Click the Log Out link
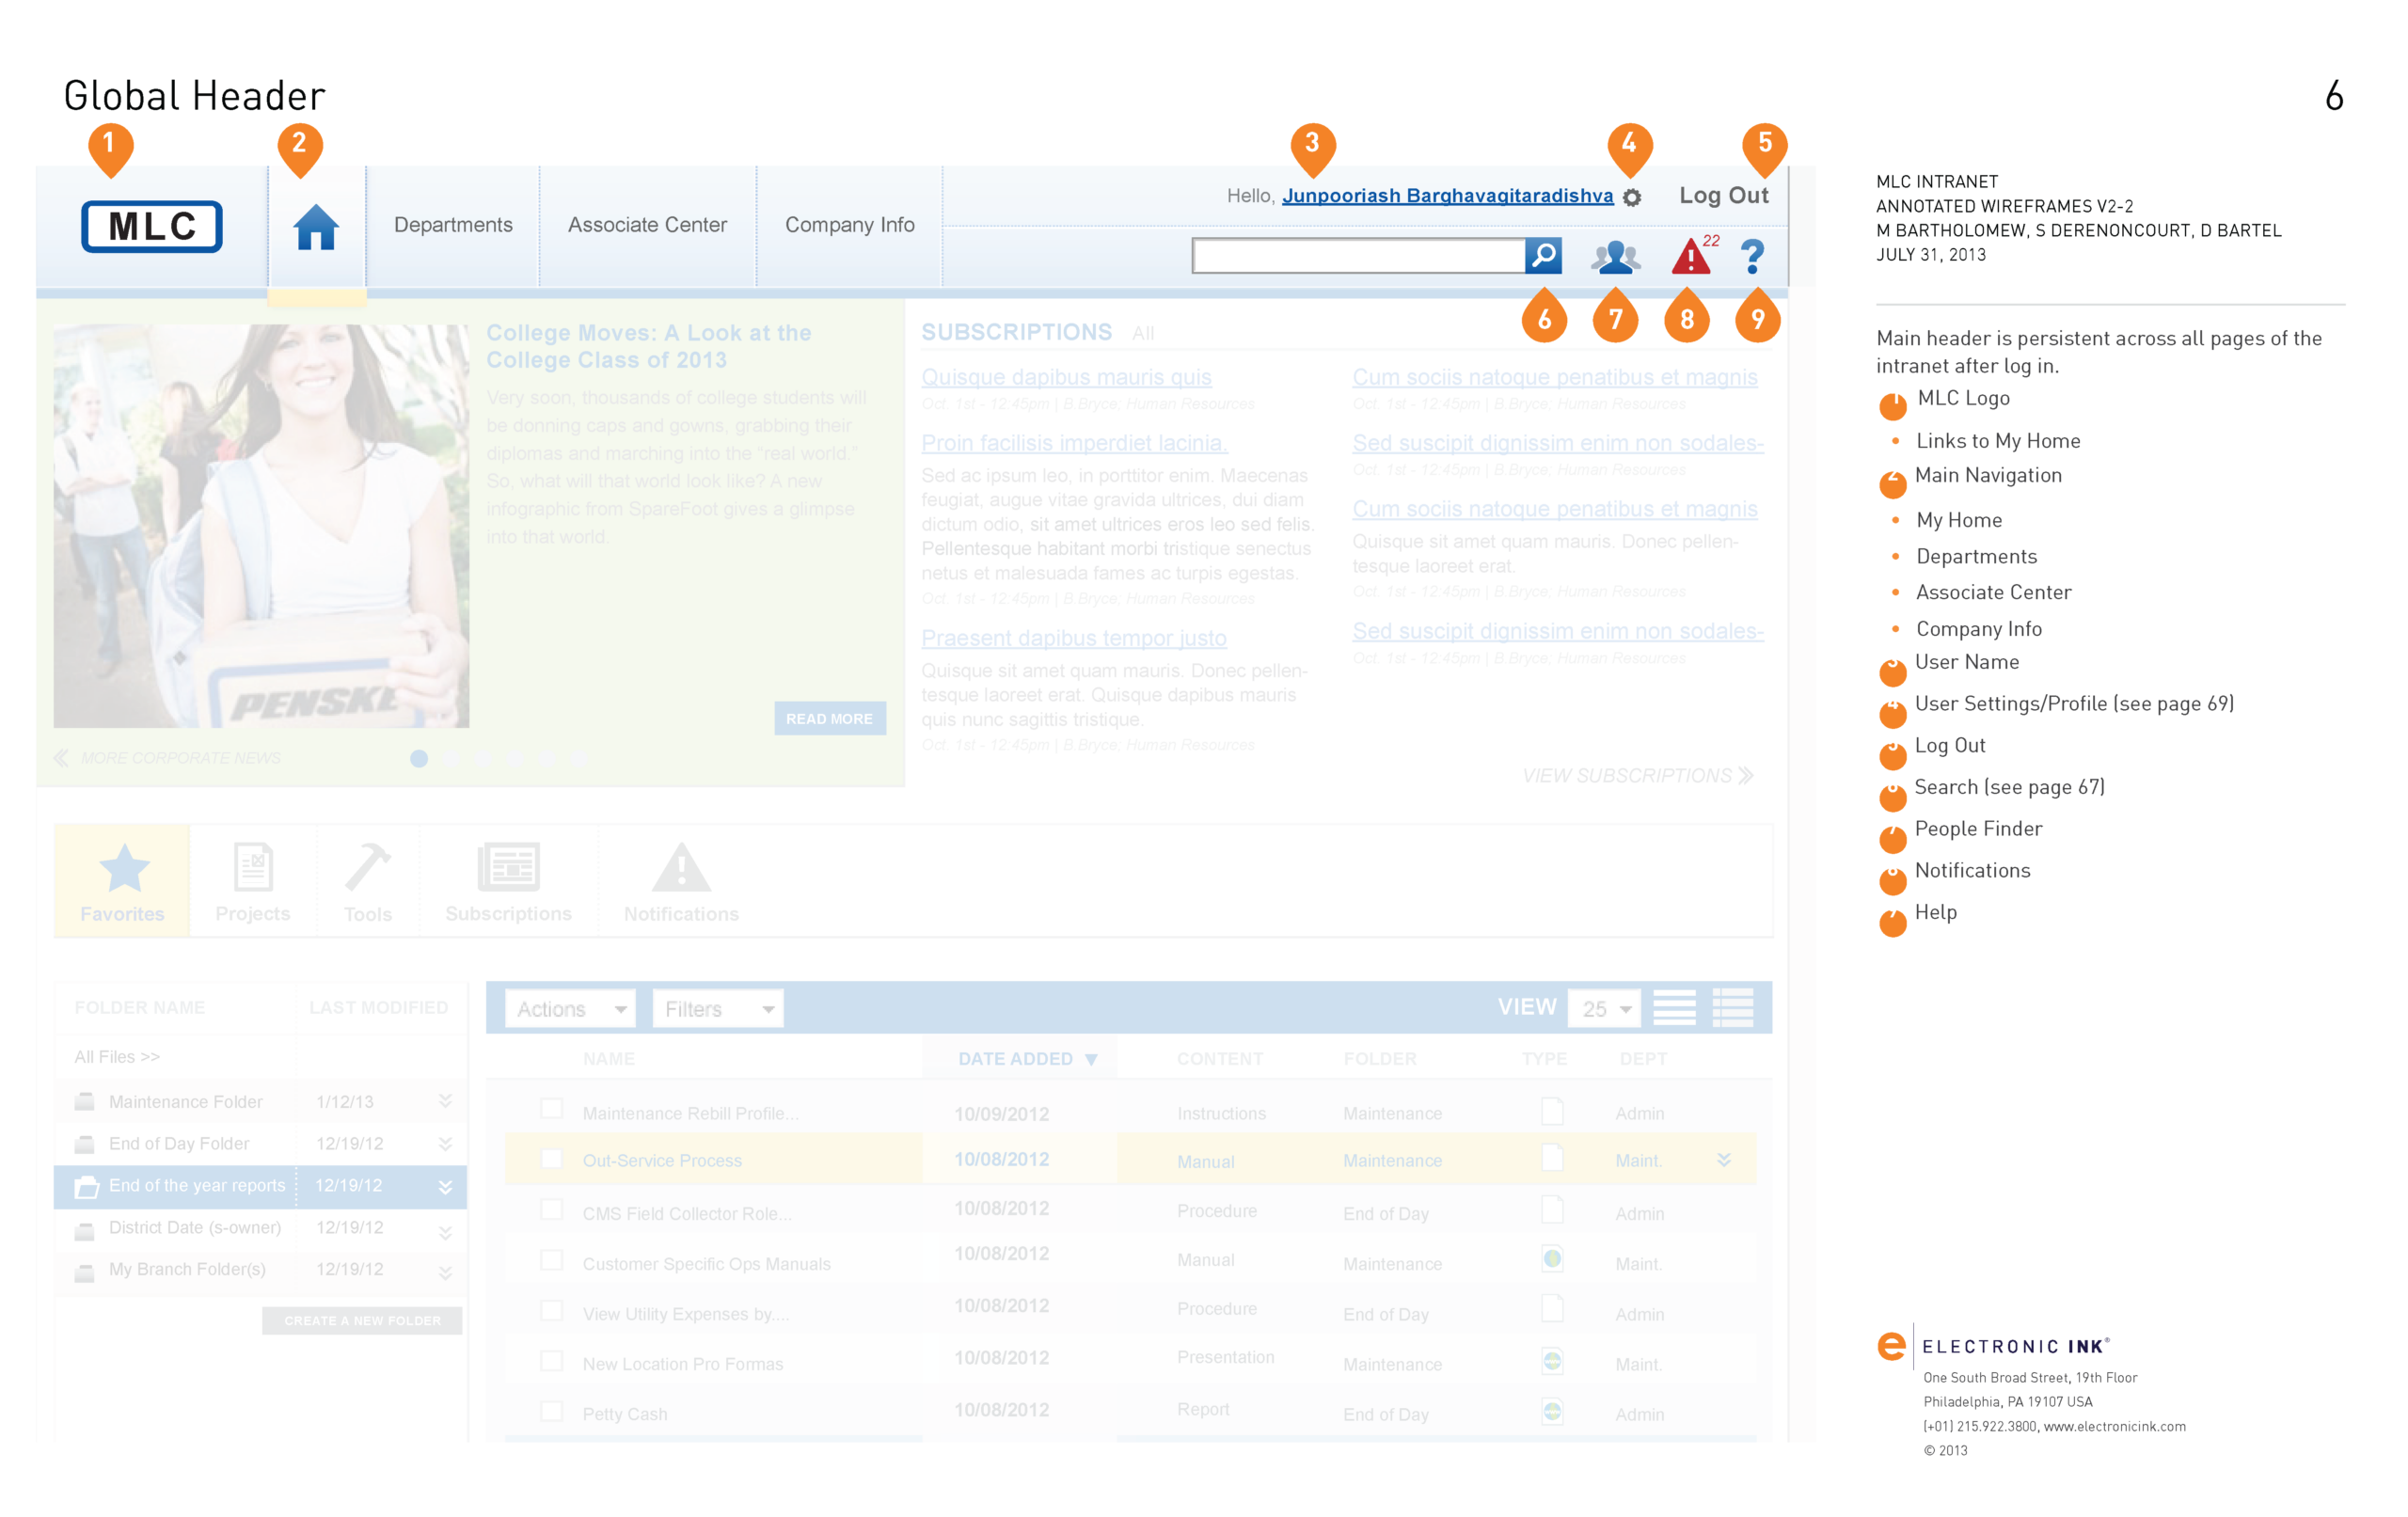 pos(1723,196)
